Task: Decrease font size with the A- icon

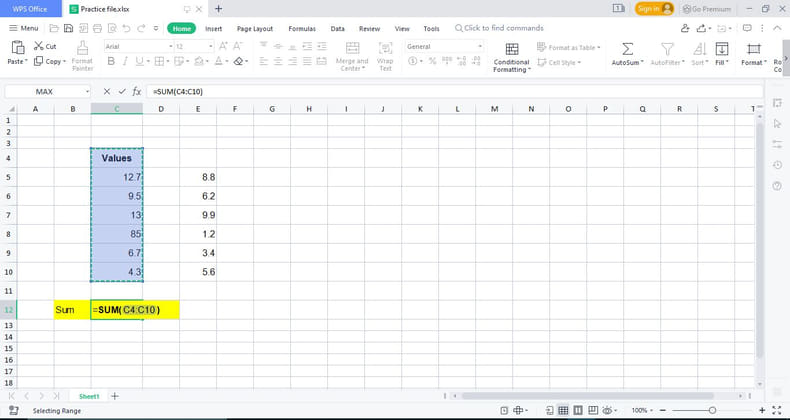Action: (237, 46)
